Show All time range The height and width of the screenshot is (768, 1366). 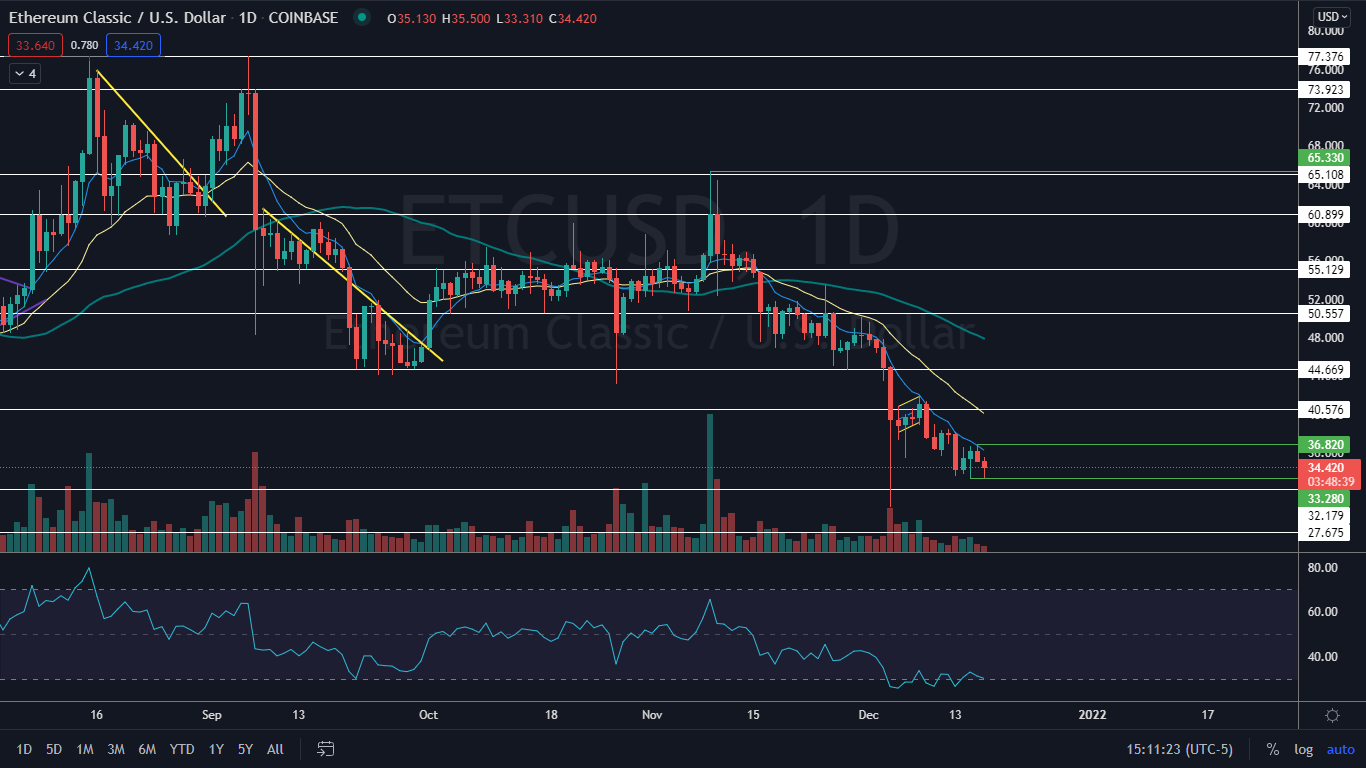(x=275, y=749)
